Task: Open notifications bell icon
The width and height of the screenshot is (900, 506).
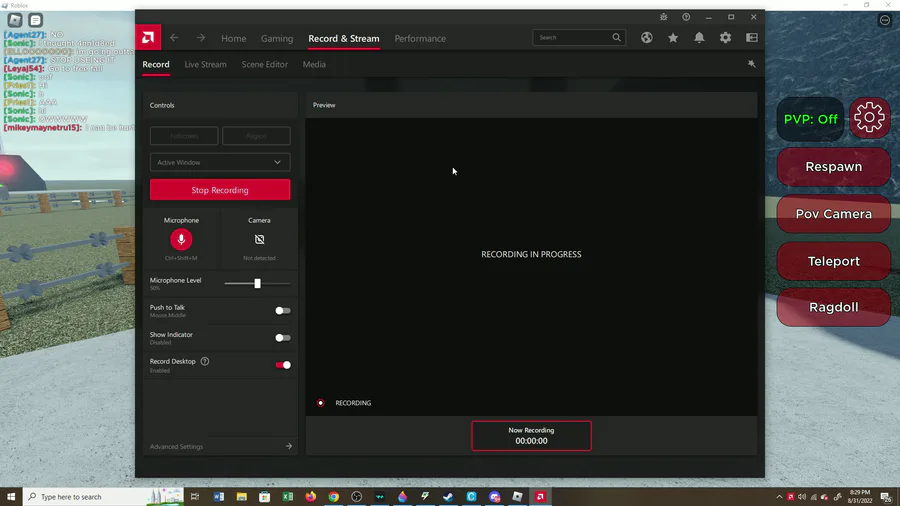Action: [699, 38]
